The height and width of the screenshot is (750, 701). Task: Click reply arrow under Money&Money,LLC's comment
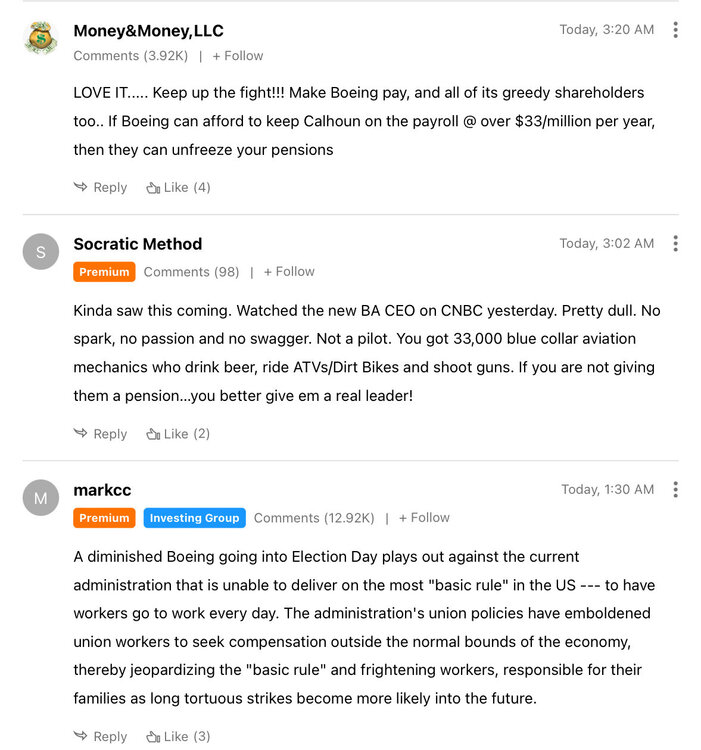pos(81,187)
